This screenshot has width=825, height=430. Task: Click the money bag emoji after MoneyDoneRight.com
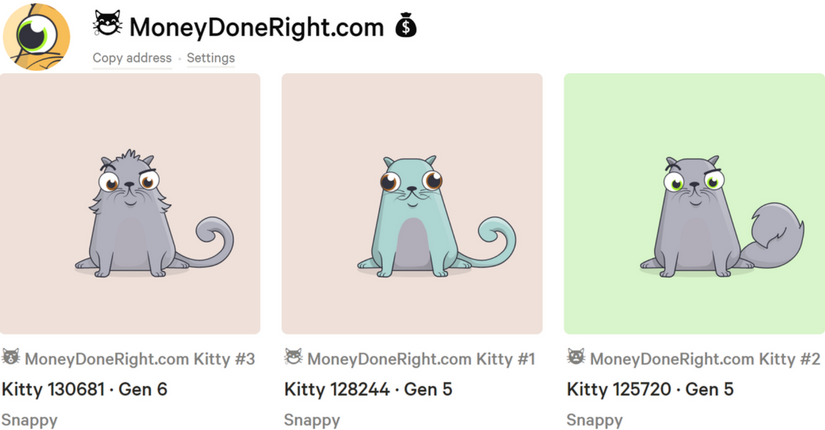click(x=406, y=26)
